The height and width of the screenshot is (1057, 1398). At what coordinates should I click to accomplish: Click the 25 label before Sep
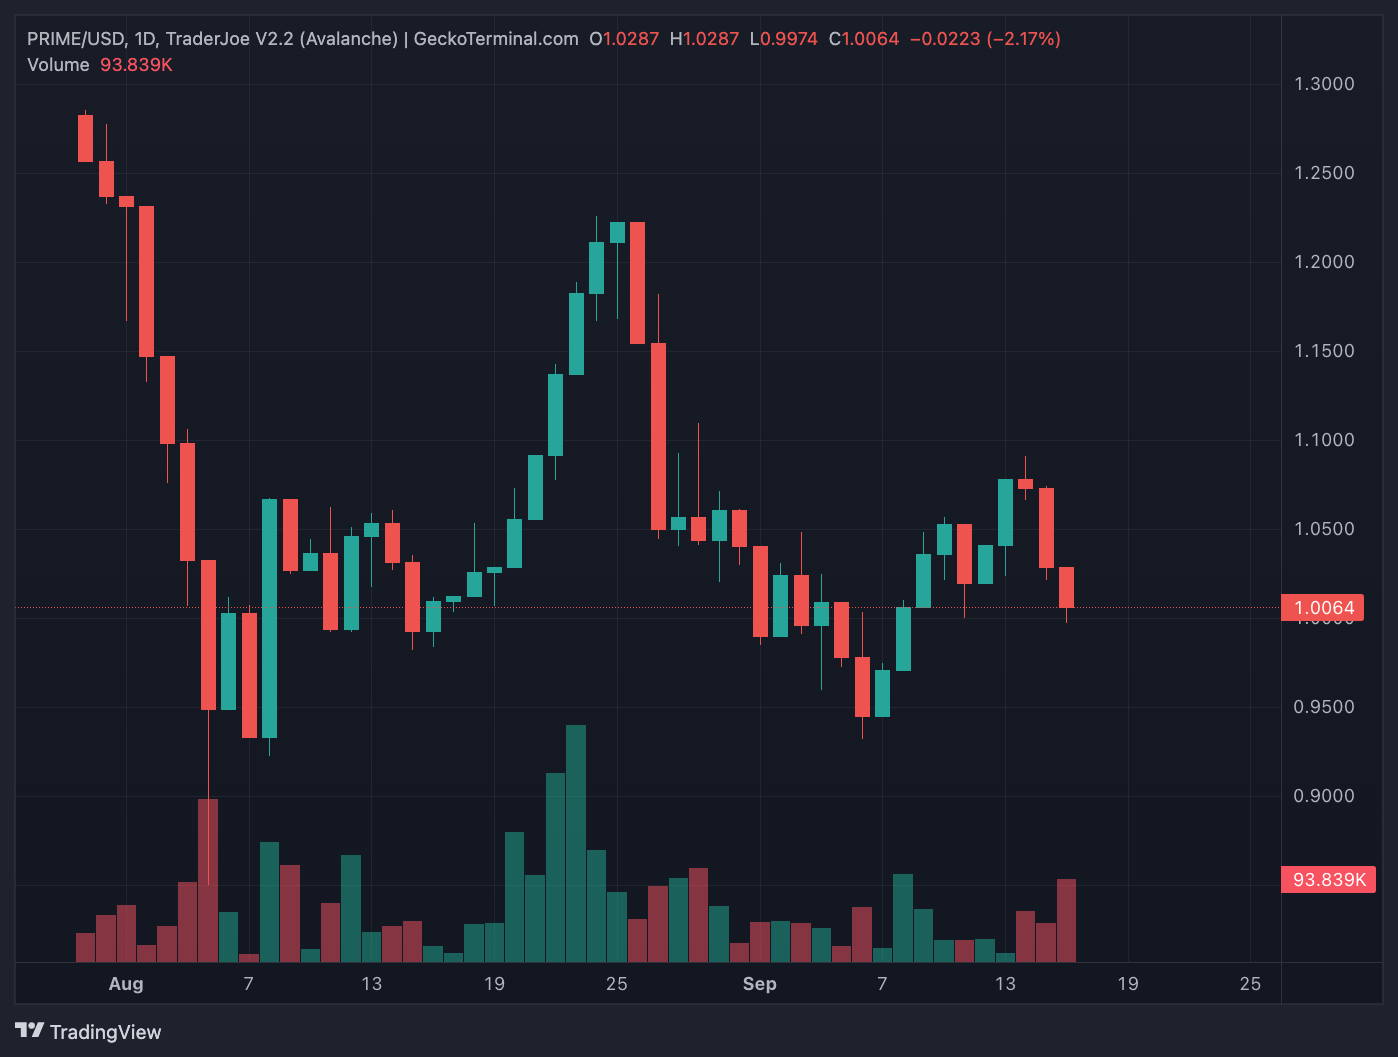click(616, 984)
